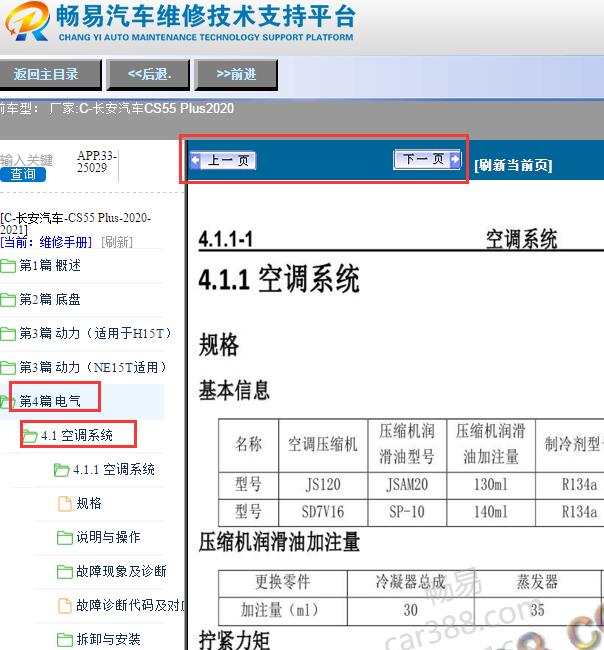
Task: Click the 蒸发器 table header
Action: click(537, 582)
